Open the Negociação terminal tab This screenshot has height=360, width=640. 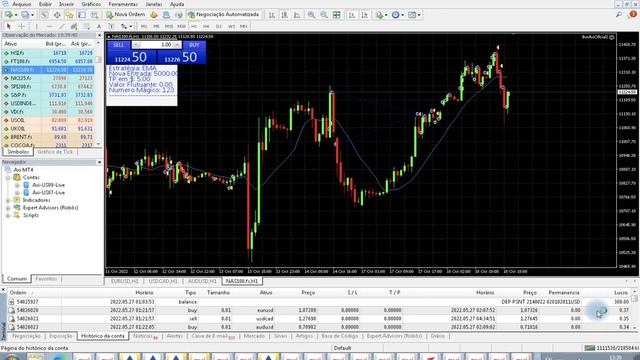point(27,336)
